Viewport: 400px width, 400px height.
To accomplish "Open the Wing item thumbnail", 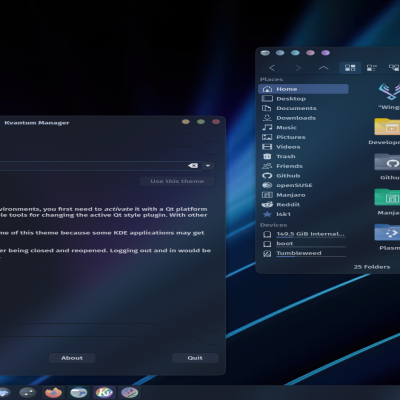I will pyautogui.click(x=389, y=92).
